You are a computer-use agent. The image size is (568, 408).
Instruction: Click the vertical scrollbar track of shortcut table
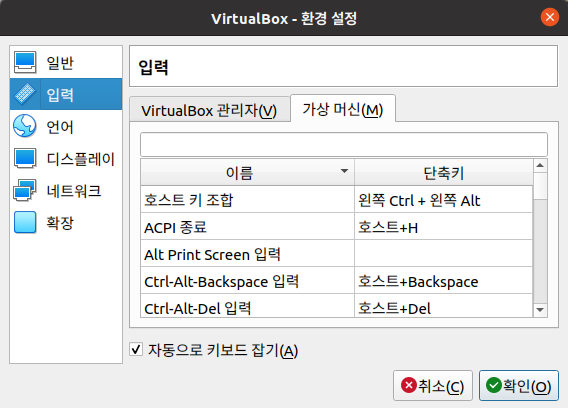coord(540,250)
